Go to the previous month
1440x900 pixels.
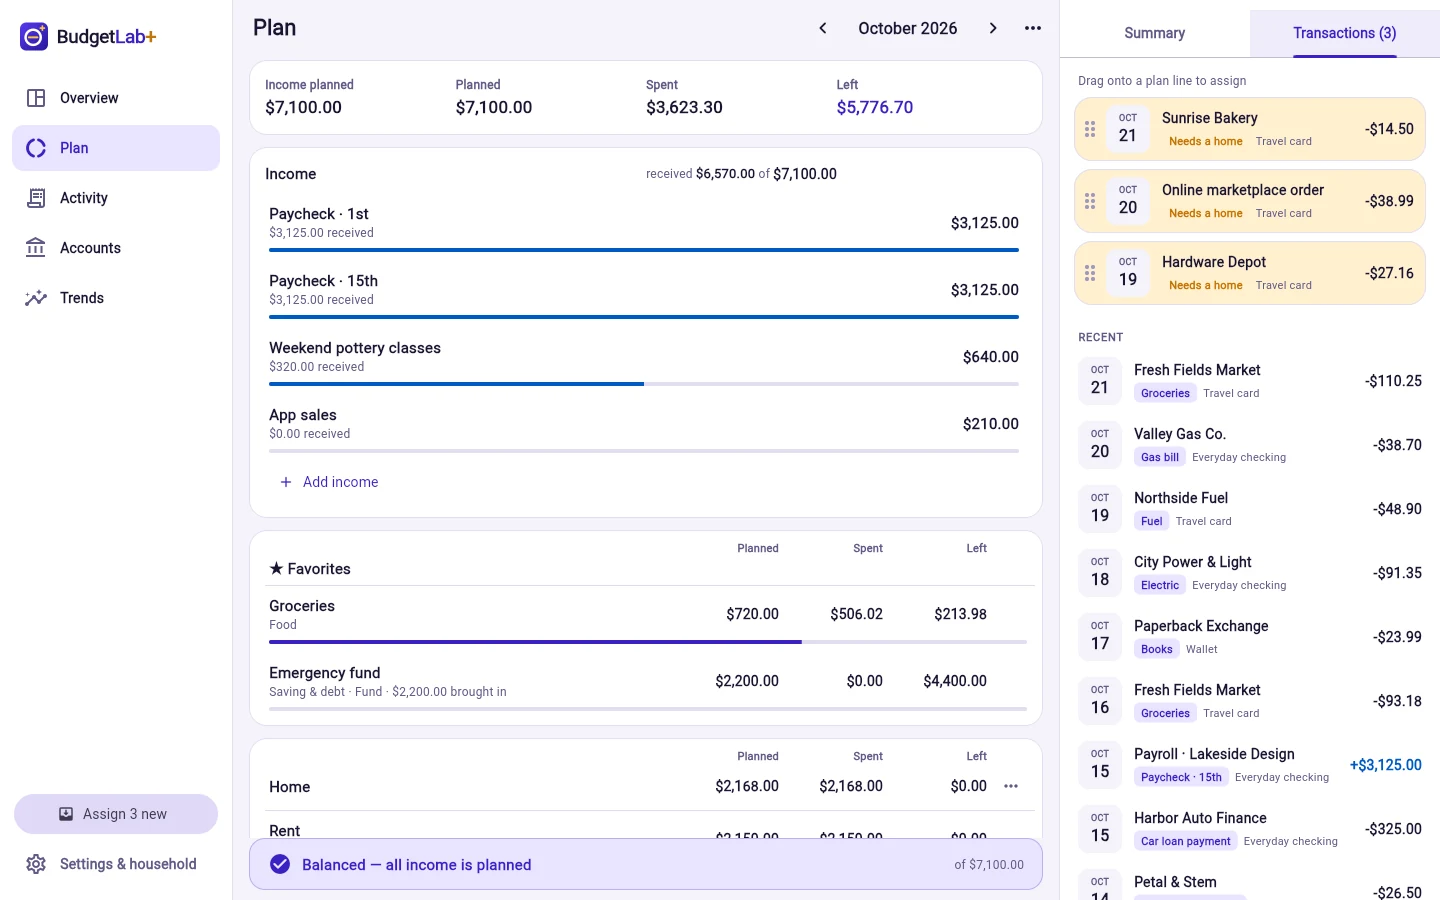coord(823,28)
